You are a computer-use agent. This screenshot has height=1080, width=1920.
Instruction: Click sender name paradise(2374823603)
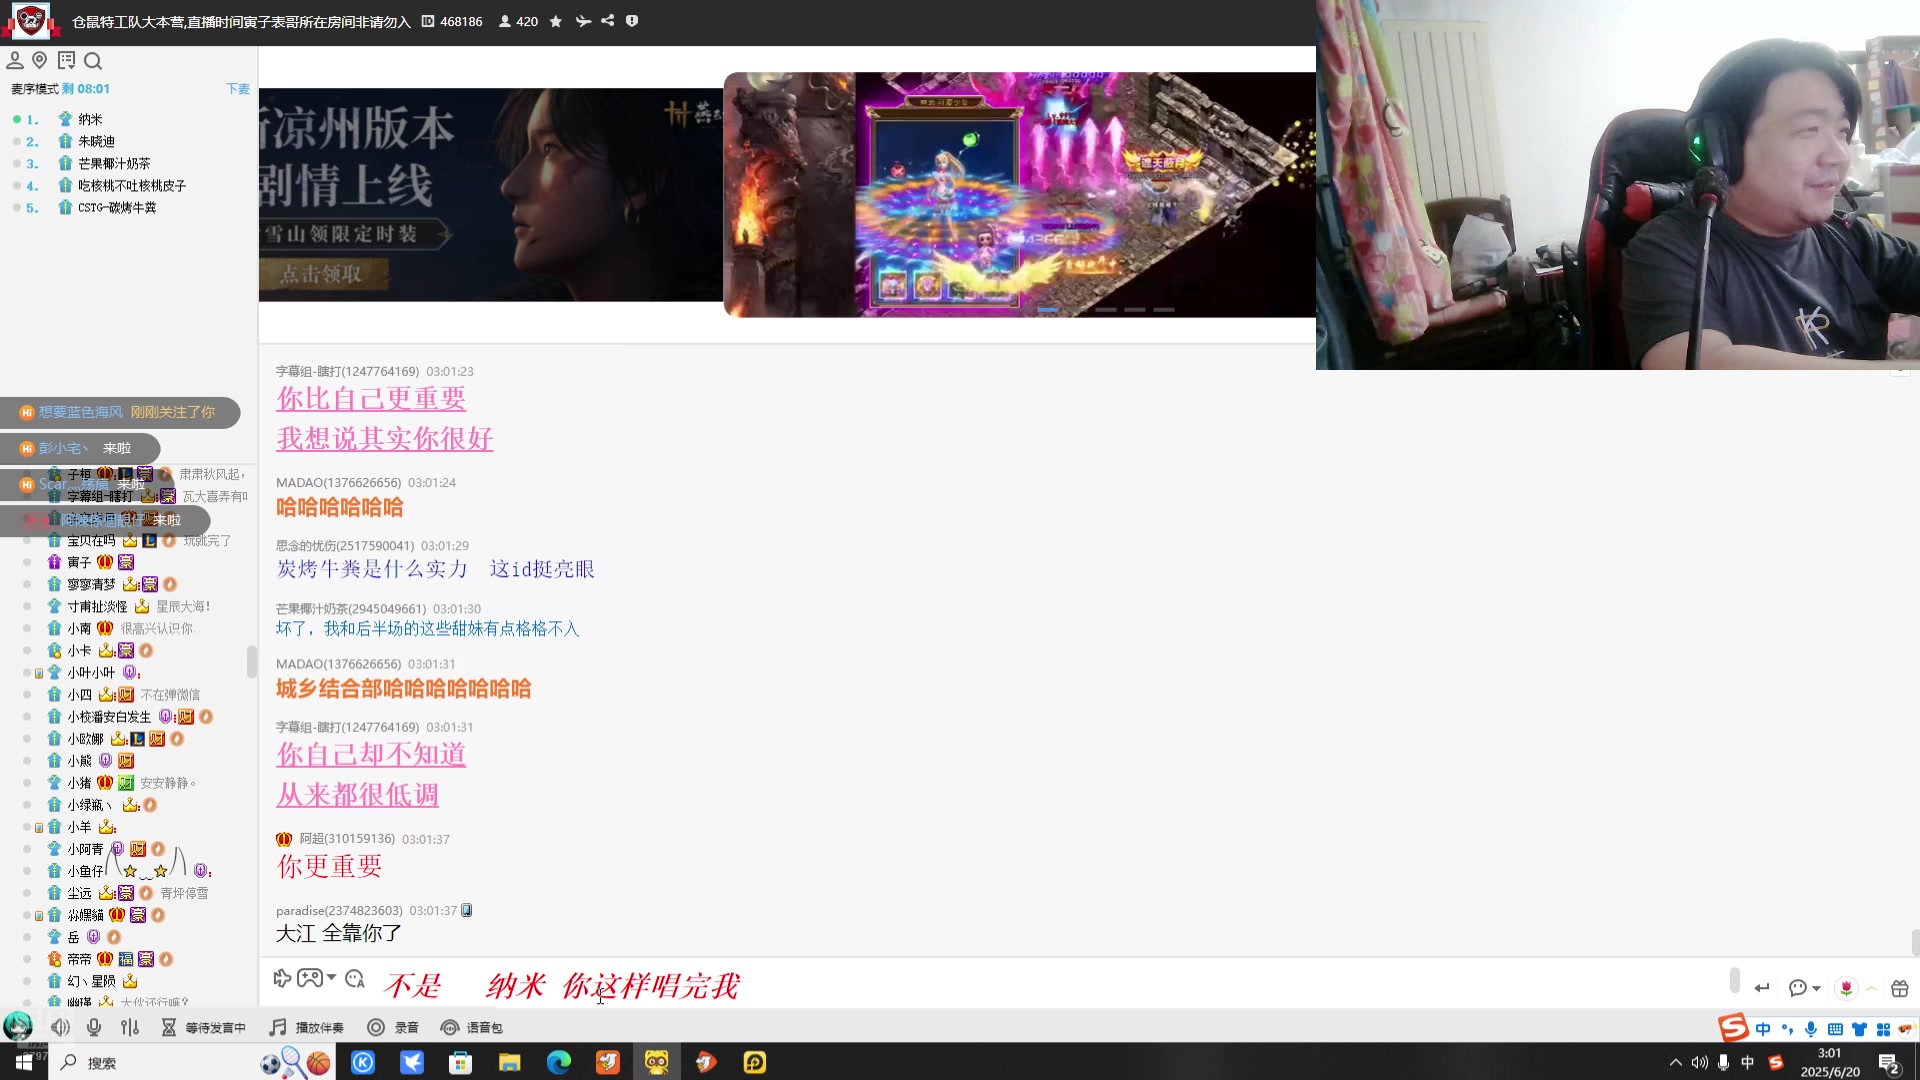pos(339,911)
